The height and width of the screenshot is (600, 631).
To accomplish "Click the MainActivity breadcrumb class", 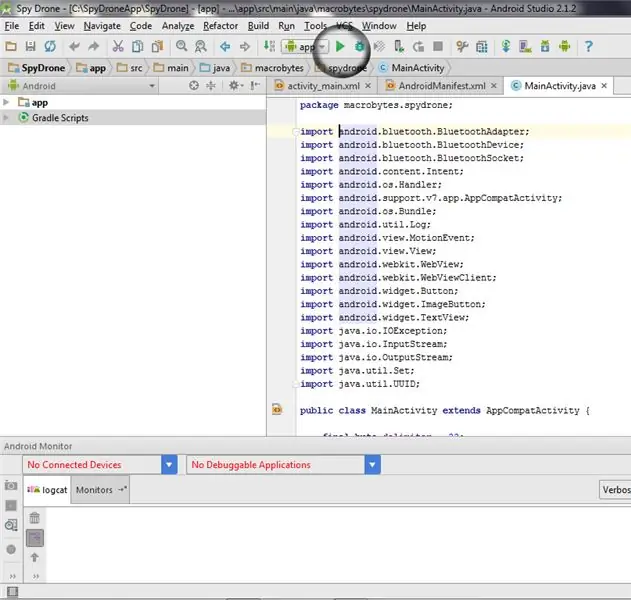I will pos(411,68).
